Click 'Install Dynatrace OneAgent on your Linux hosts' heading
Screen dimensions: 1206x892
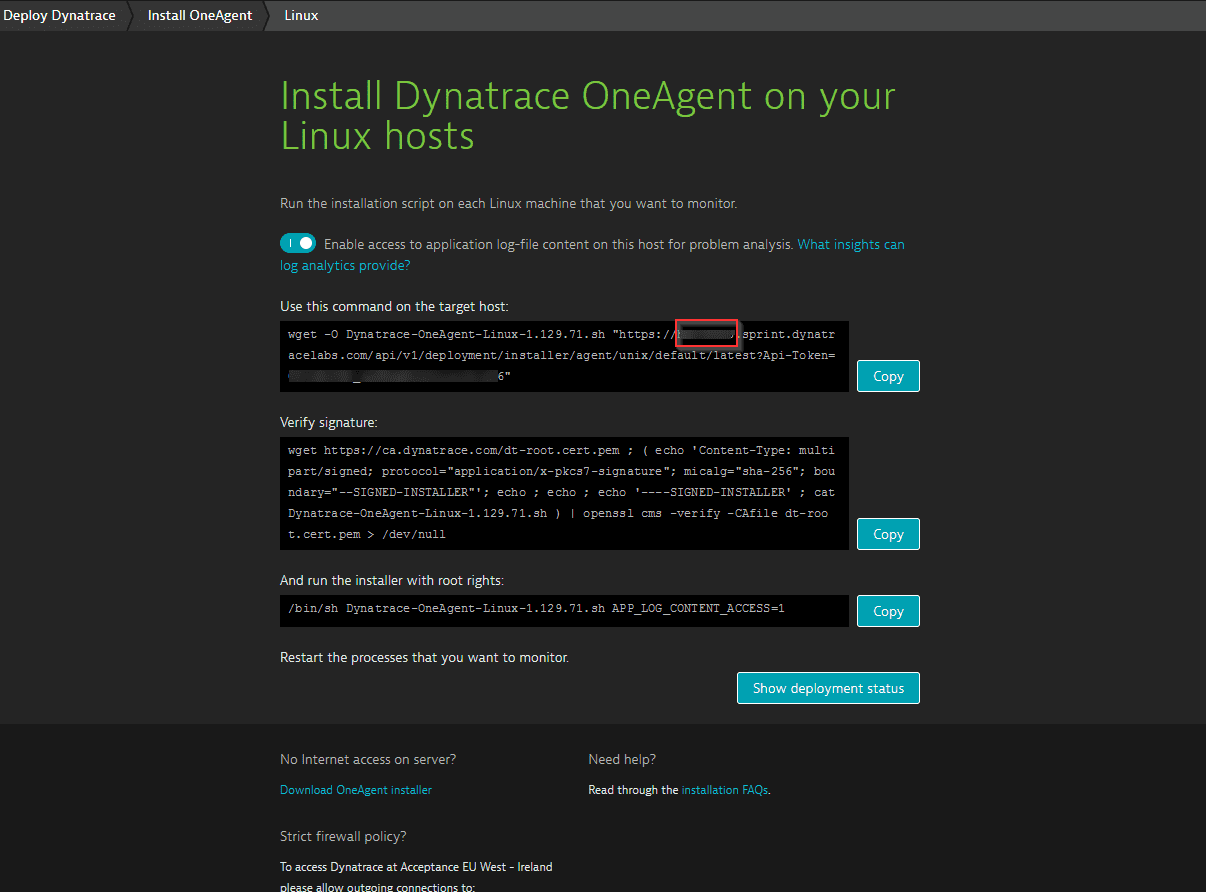[588, 116]
